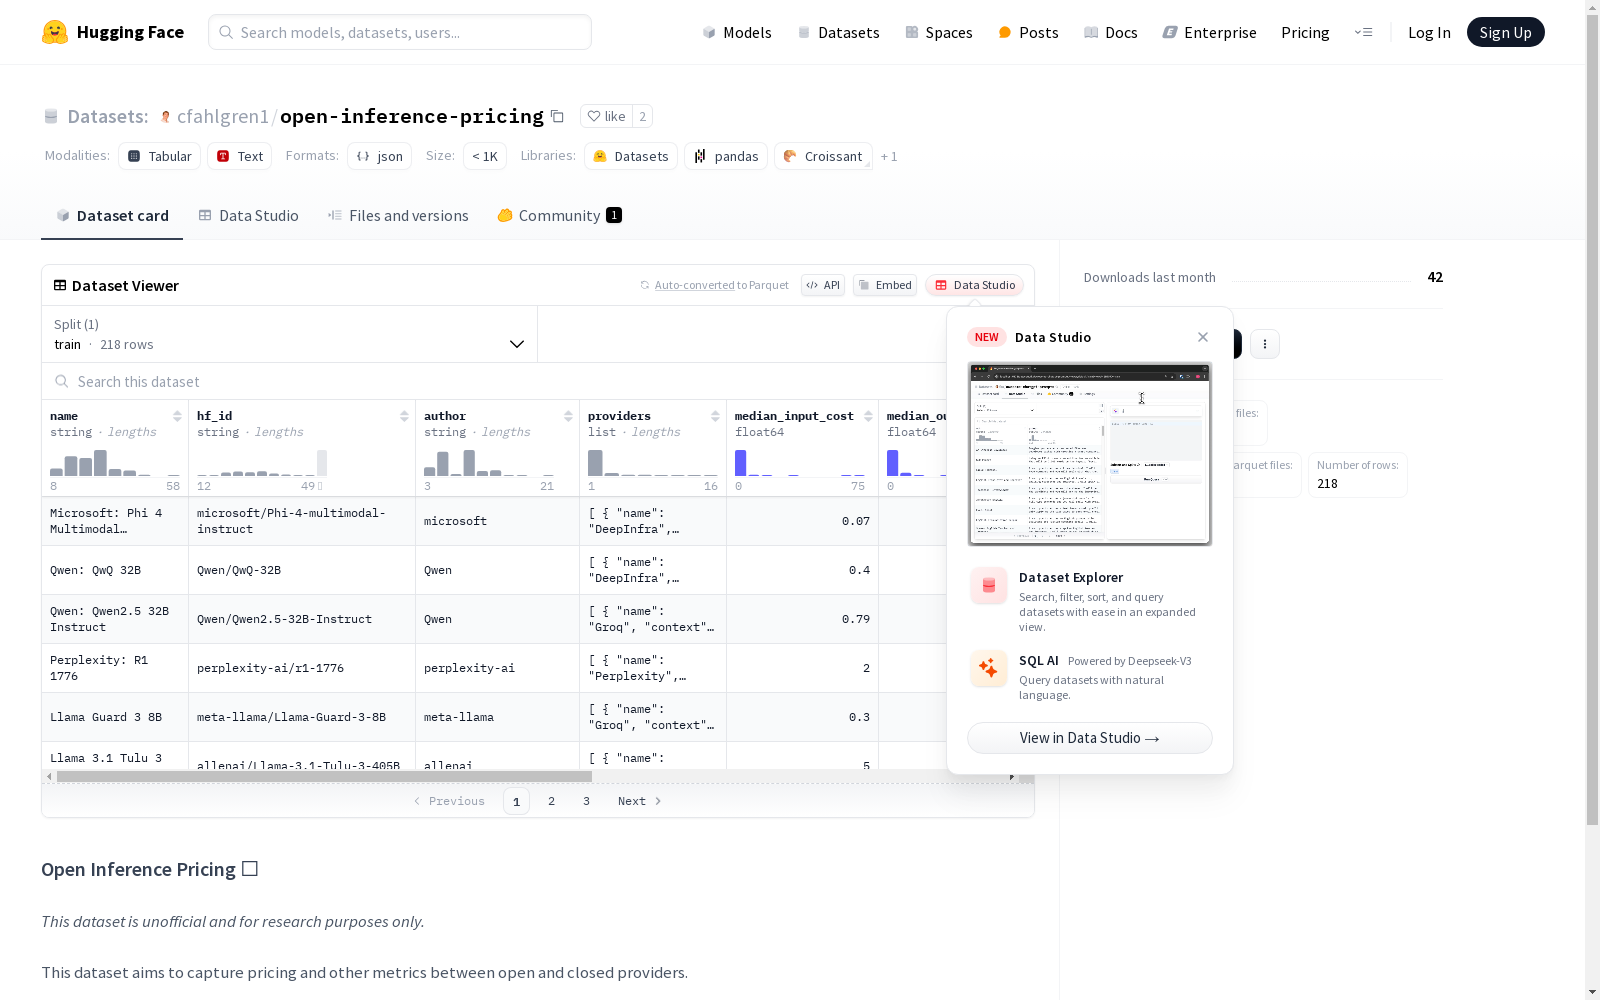The height and width of the screenshot is (1000, 1600).
Task: Open the Docs page
Action: 1111,32
